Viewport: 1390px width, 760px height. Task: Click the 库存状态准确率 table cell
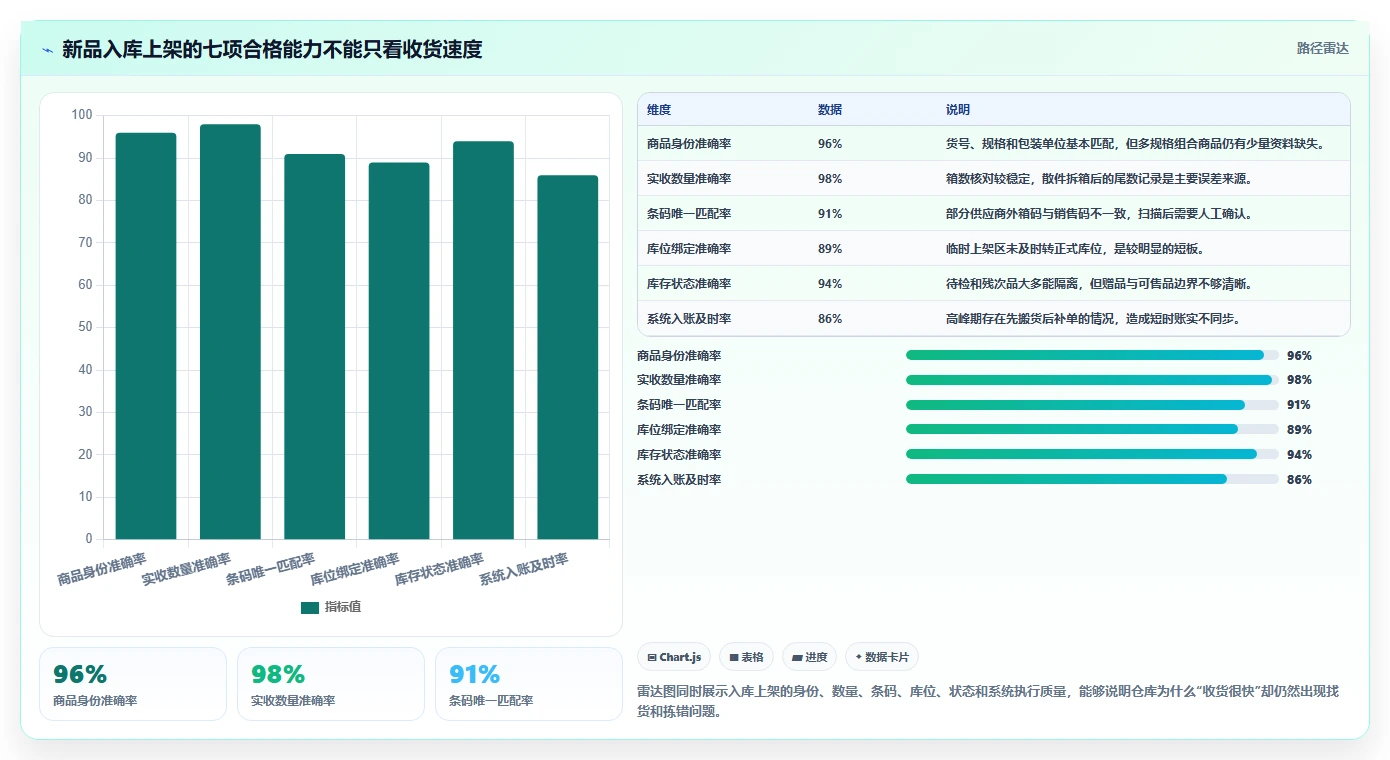click(x=689, y=283)
